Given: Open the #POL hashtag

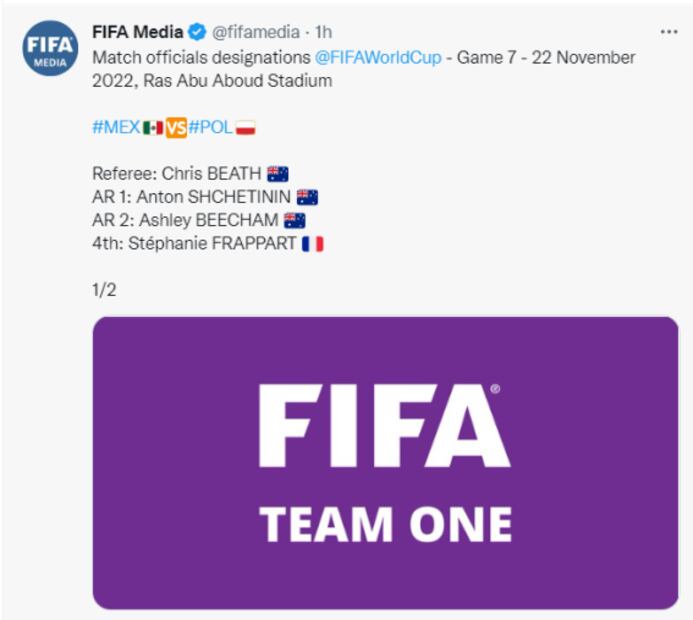Looking at the screenshot, I should tap(210, 127).
